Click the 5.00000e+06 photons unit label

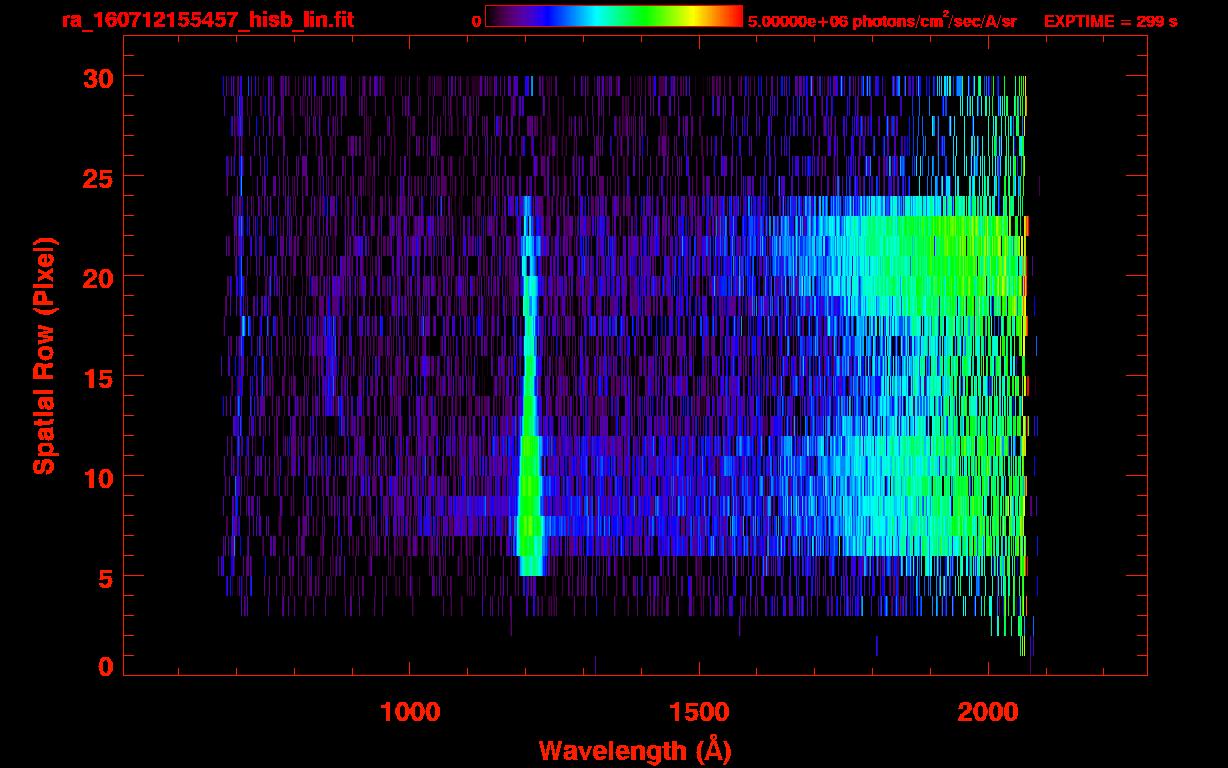coord(881,21)
